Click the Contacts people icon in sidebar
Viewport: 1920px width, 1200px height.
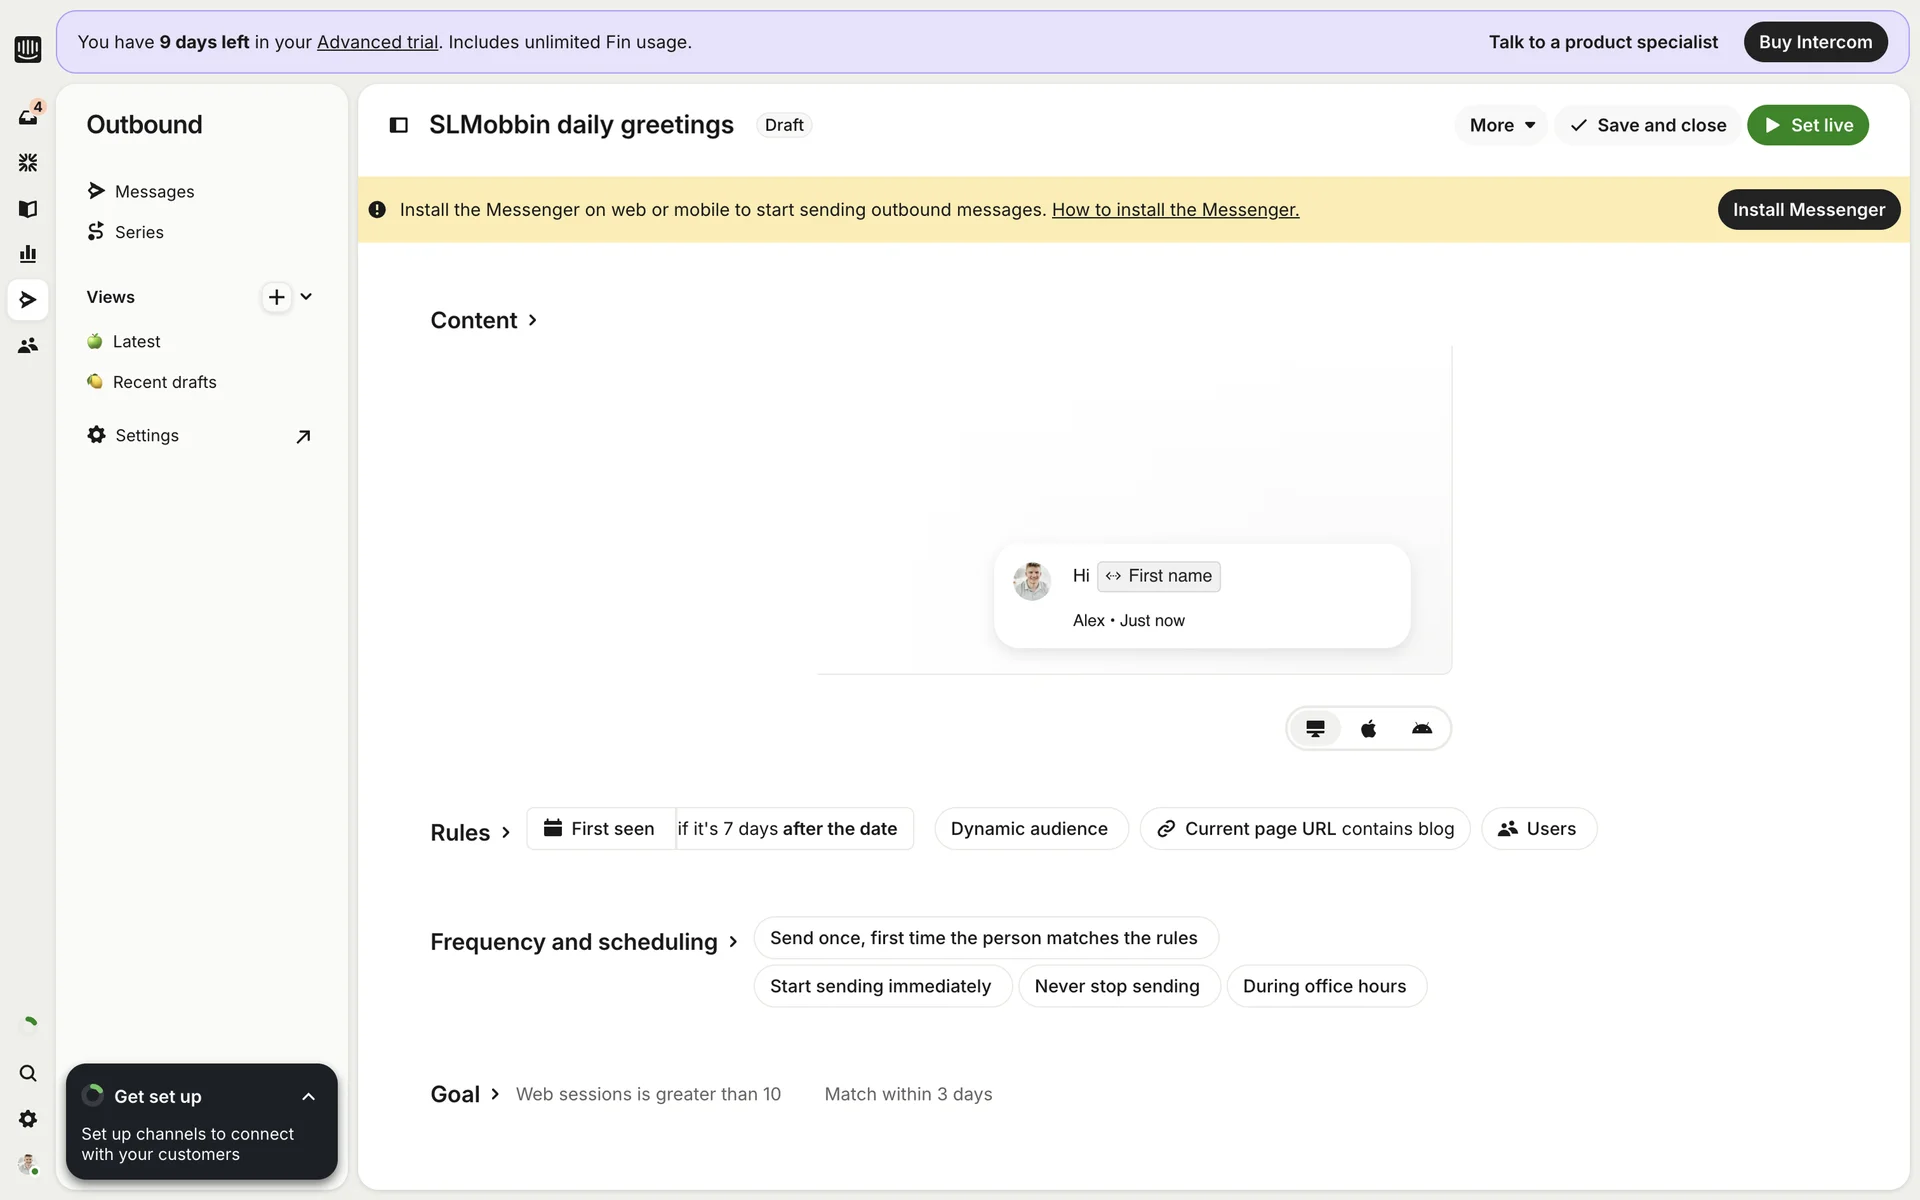[x=28, y=345]
